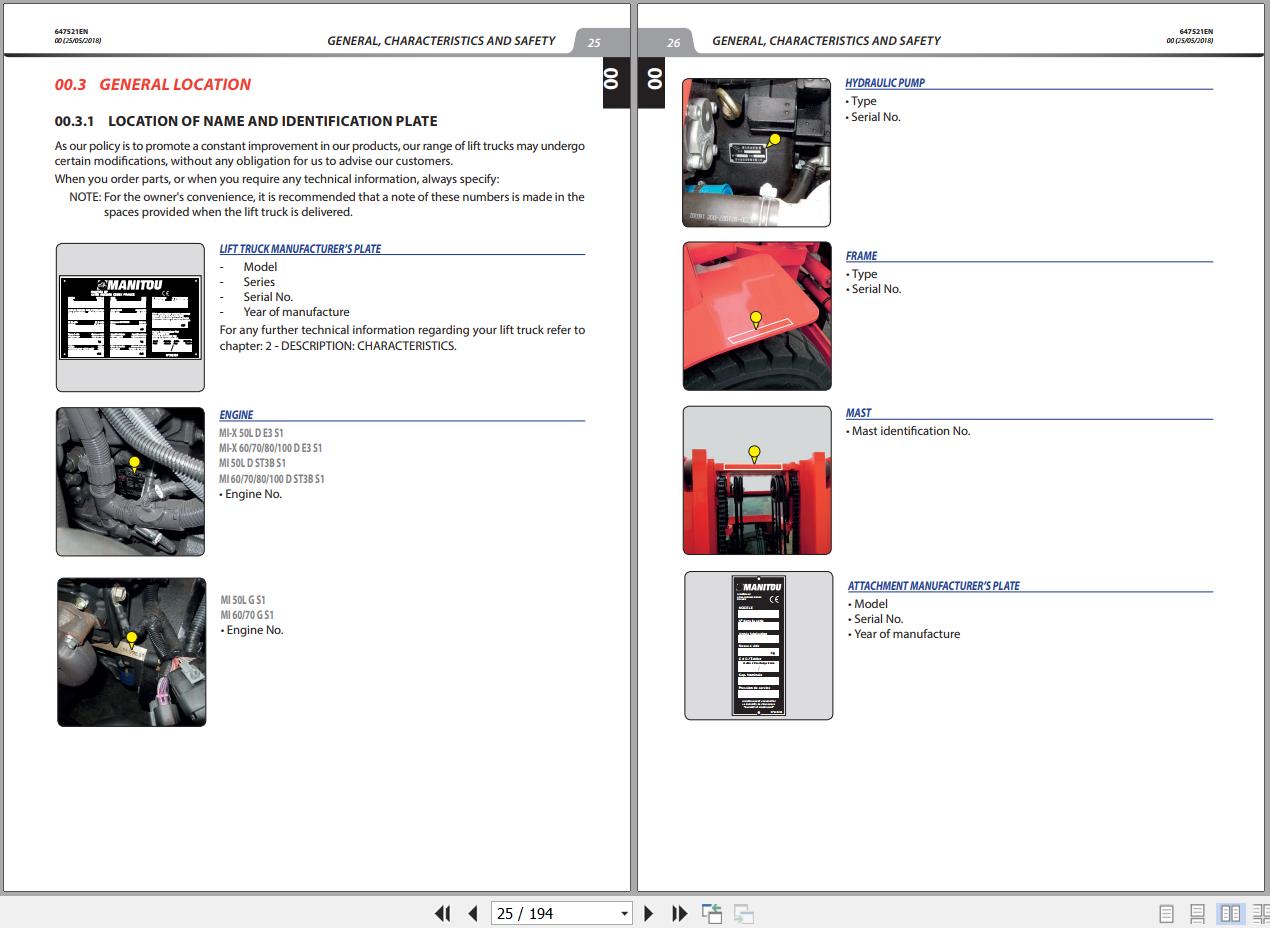
Task: Click the attachment plate image
Action: [x=758, y=645]
